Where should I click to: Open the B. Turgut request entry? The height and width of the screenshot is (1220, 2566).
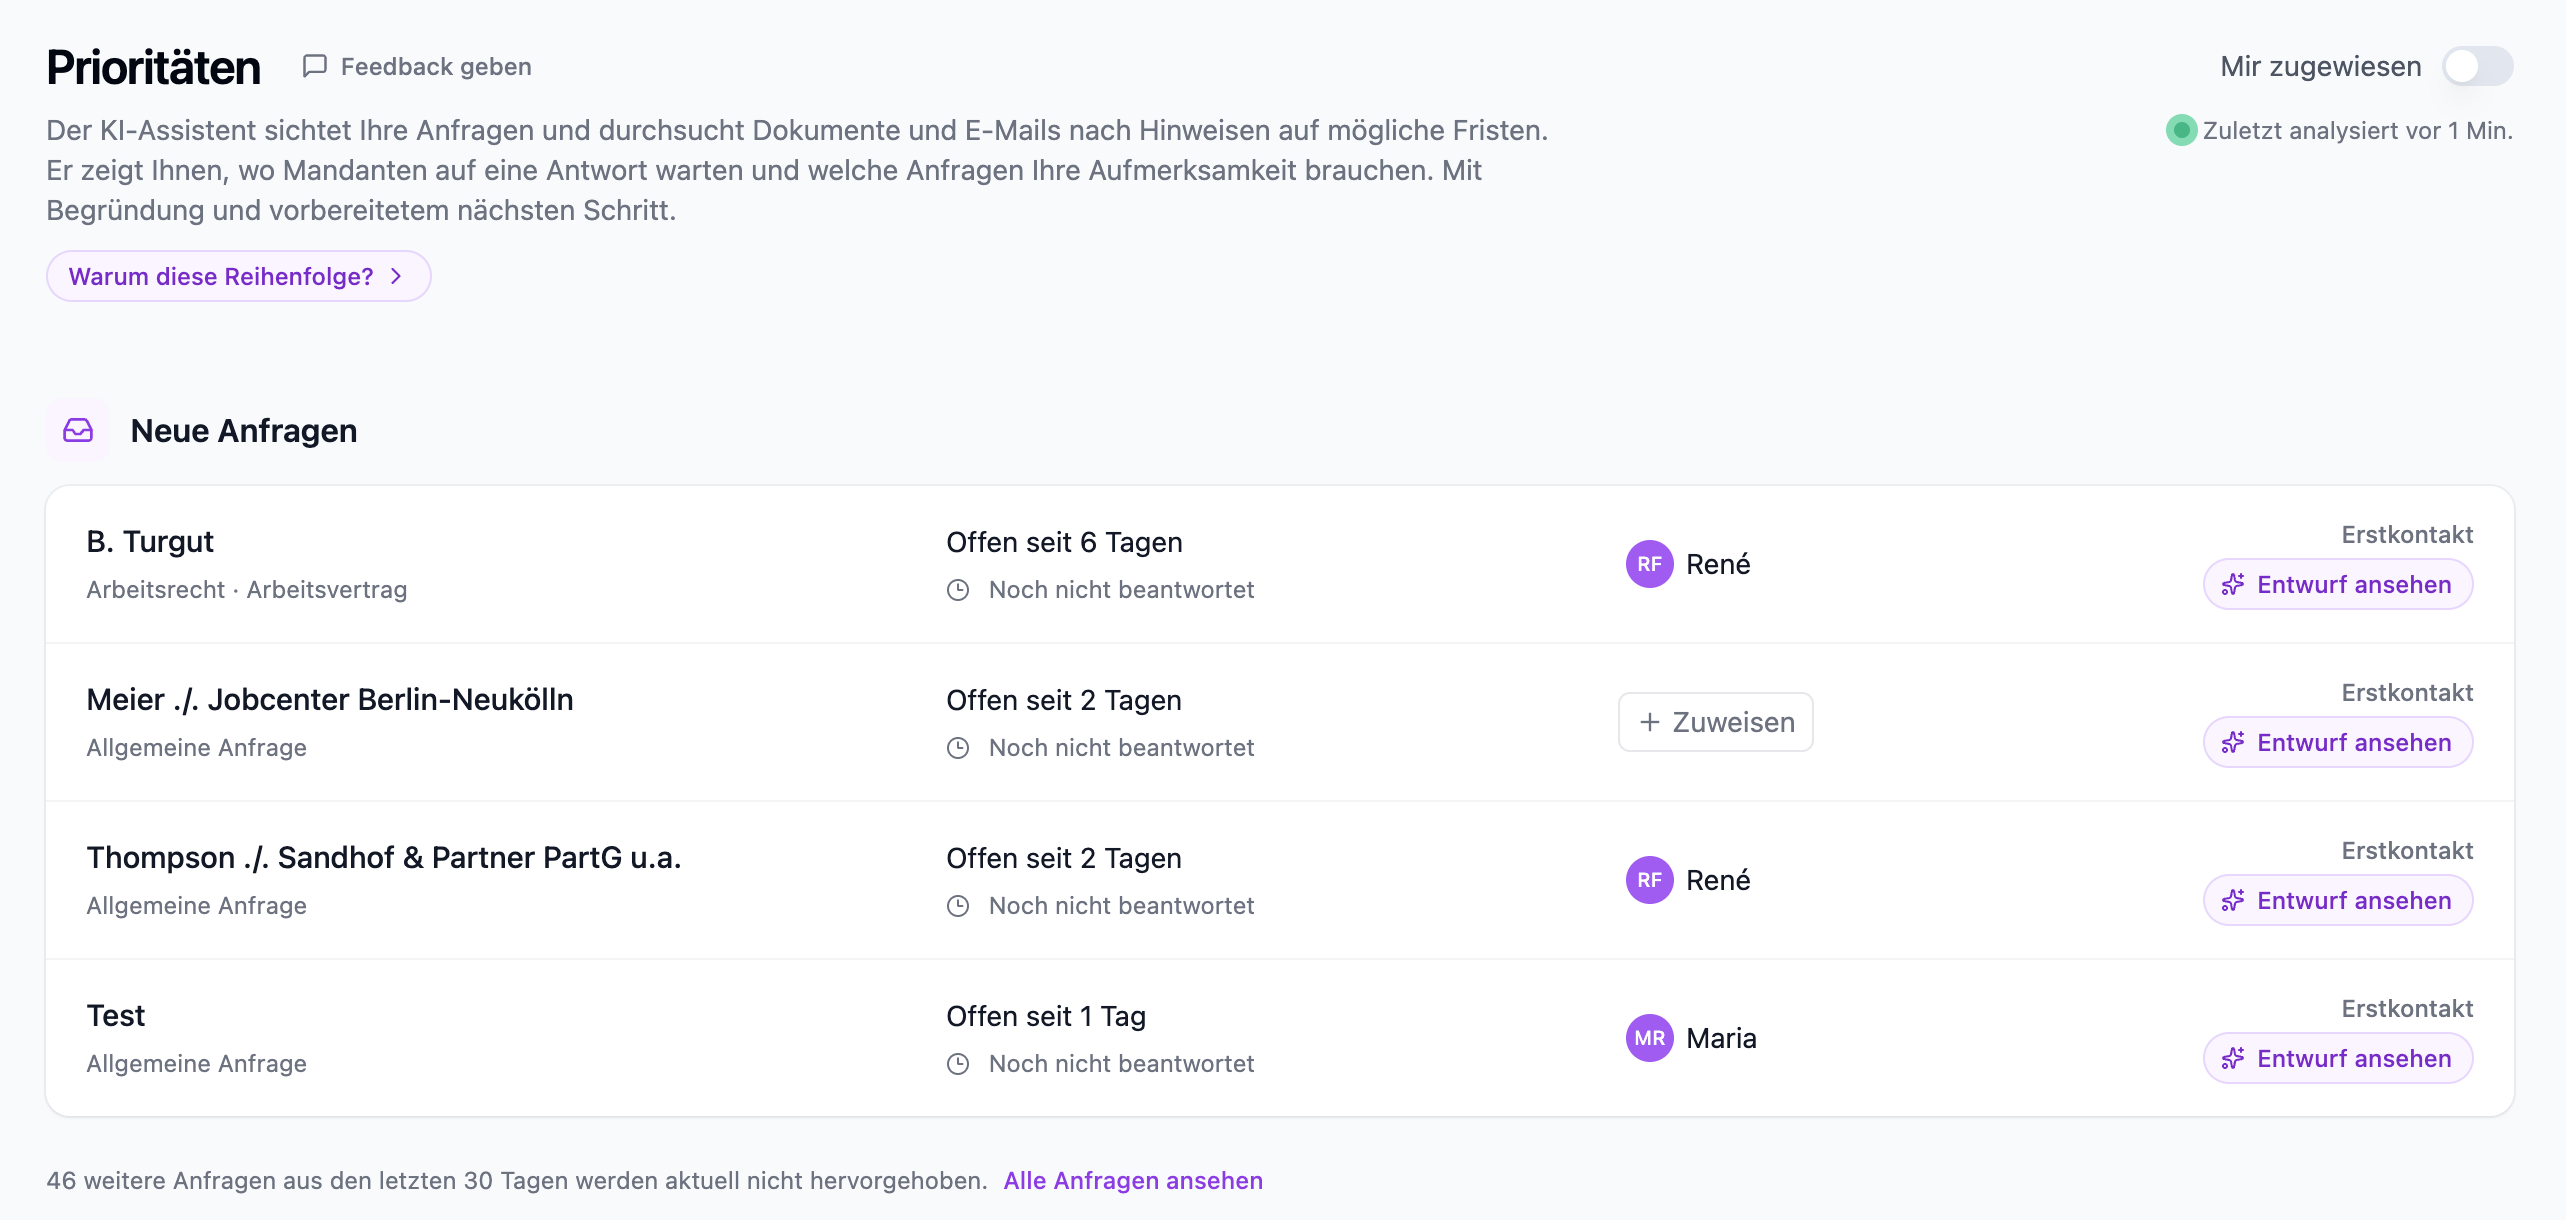click(150, 541)
